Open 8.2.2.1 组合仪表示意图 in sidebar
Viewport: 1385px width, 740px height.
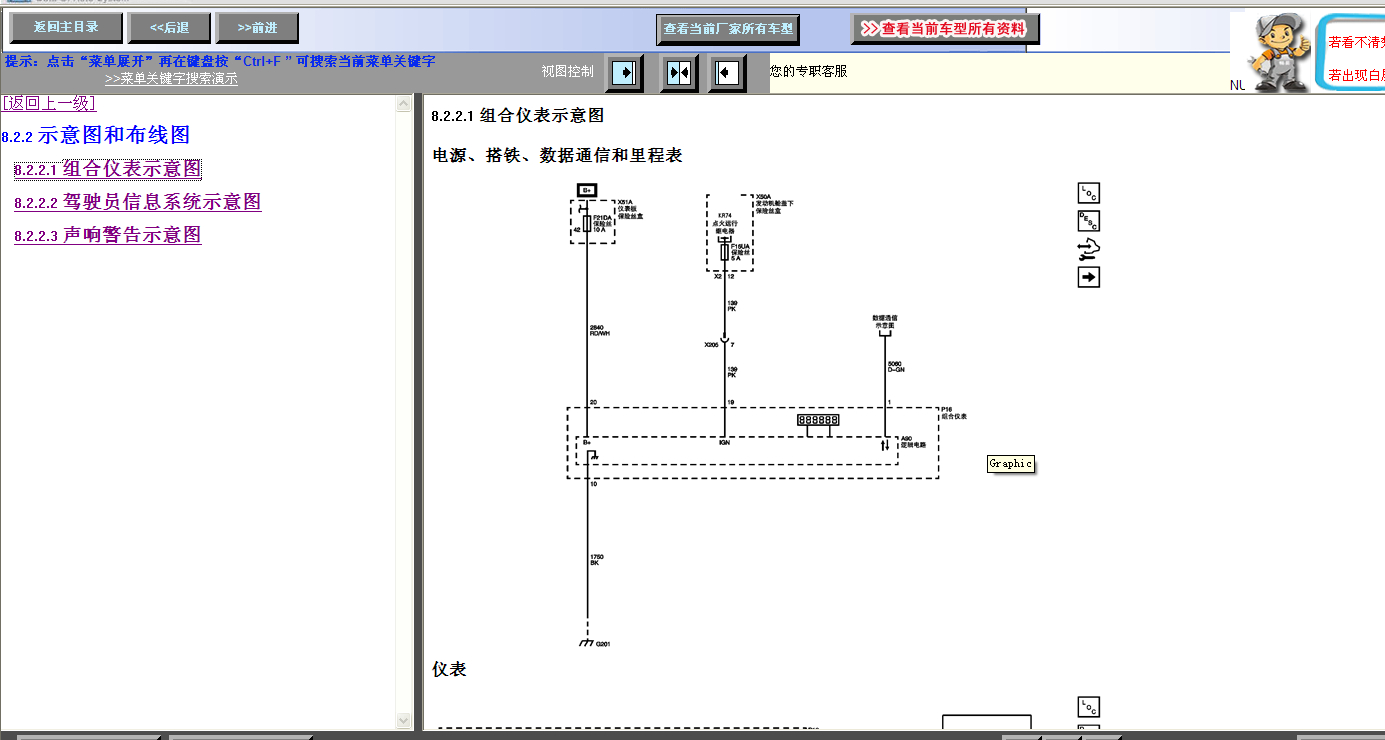(108, 169)
